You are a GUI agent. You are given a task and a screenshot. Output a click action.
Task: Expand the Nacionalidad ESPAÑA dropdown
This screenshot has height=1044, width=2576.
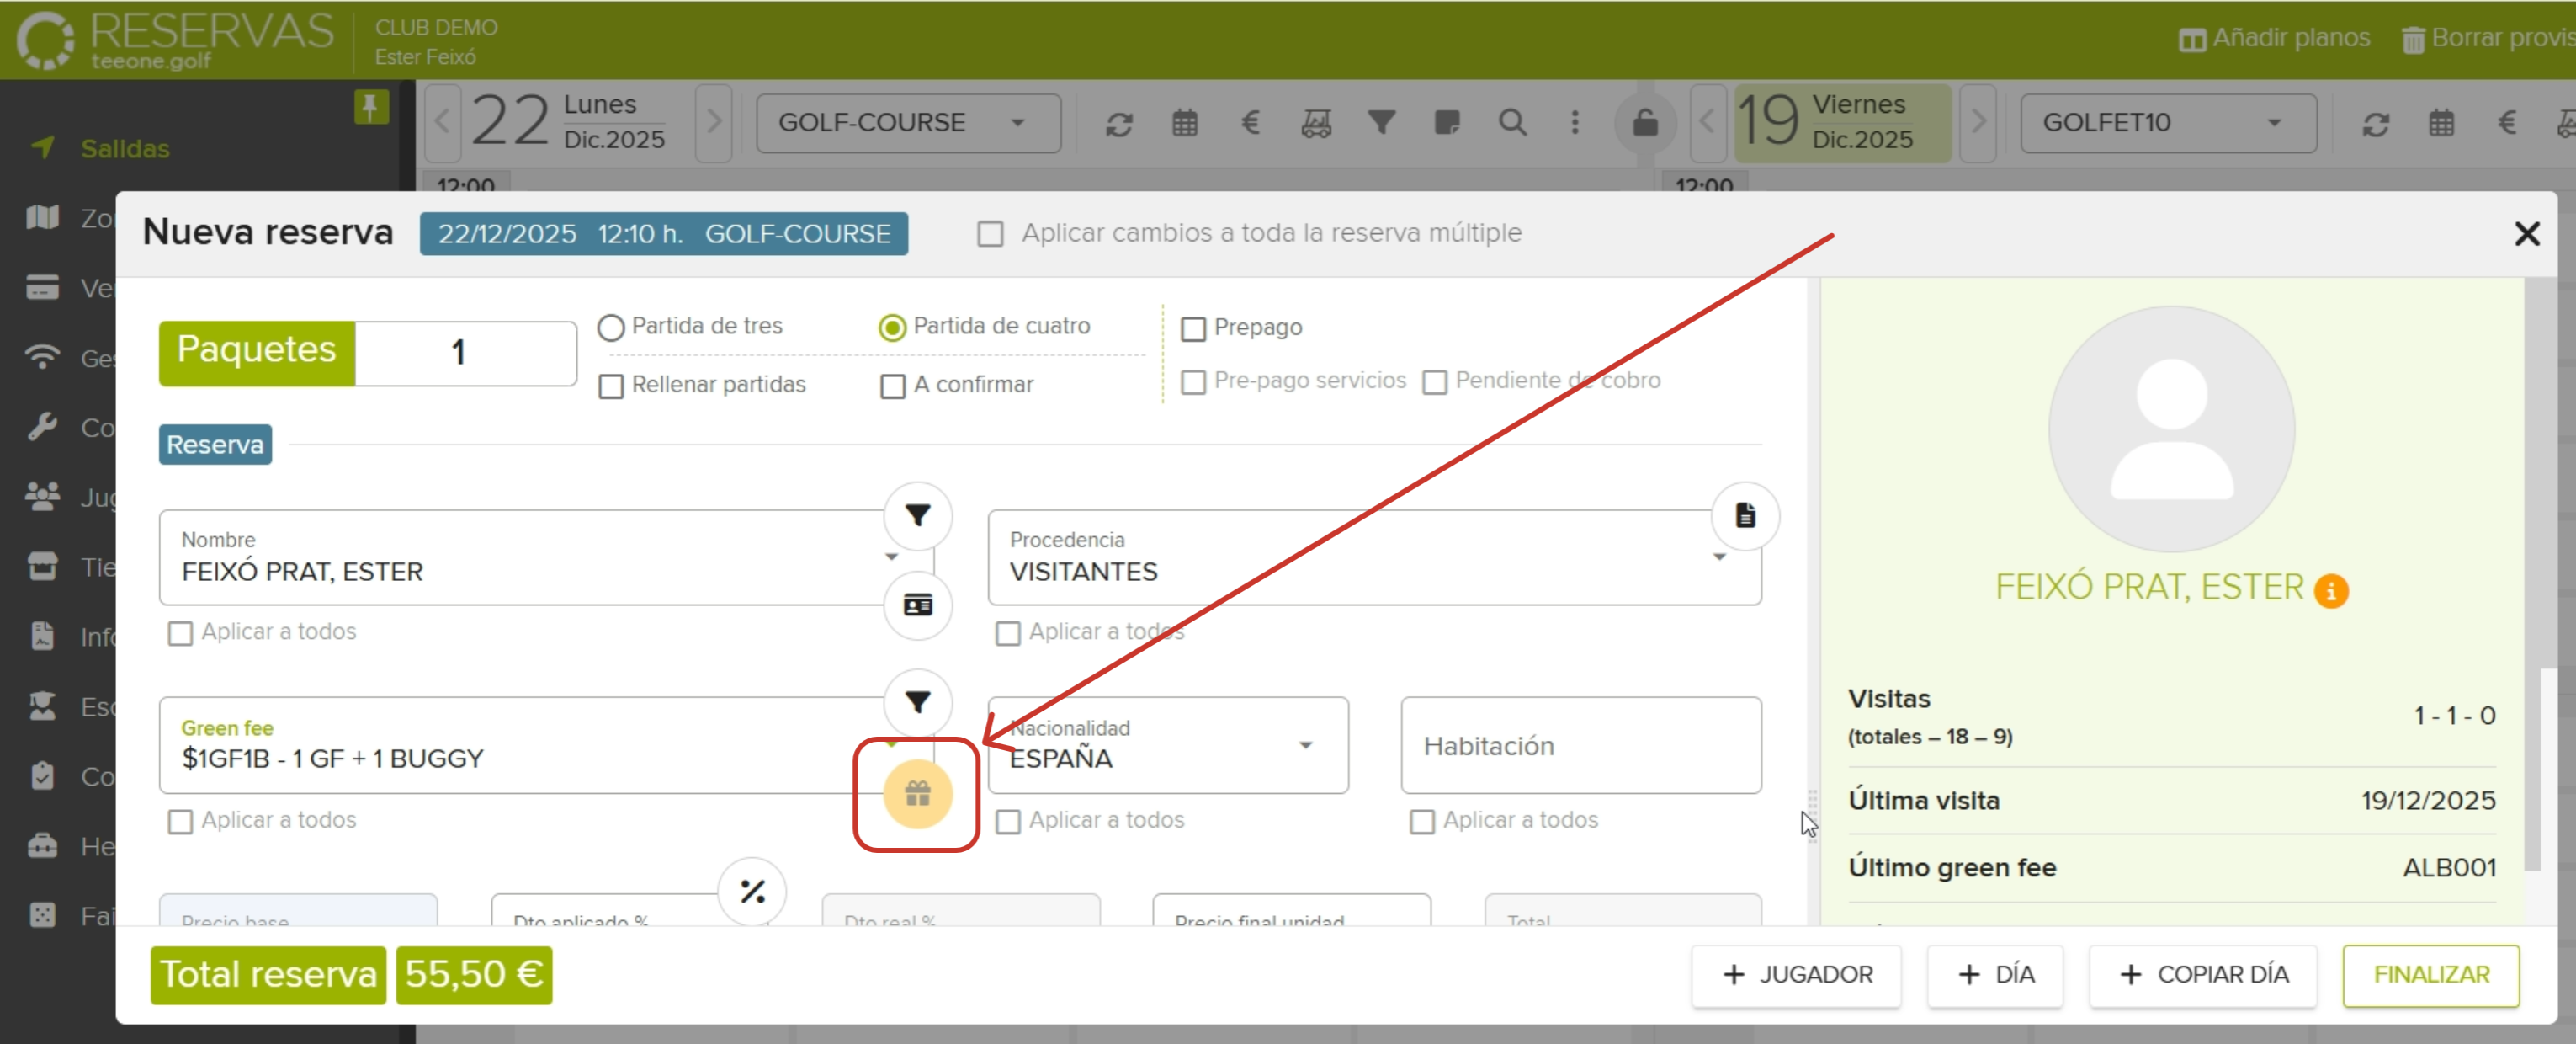1305,746
